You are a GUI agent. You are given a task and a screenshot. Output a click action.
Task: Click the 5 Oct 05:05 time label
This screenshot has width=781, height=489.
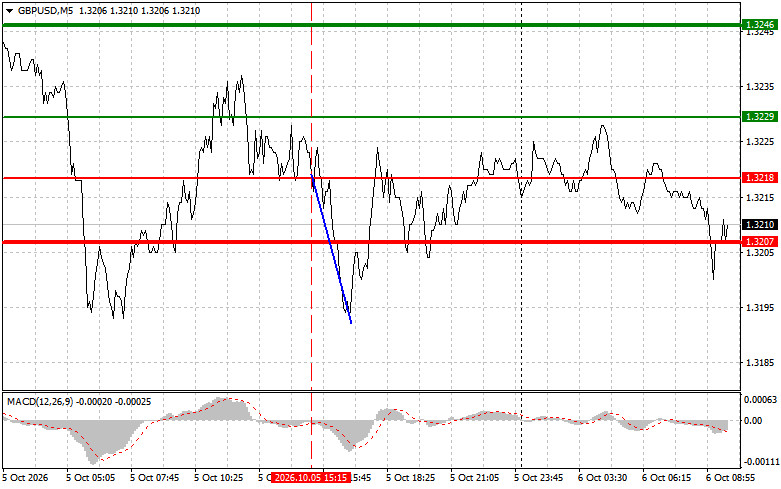pyautogui.click(x=91, y=478)
